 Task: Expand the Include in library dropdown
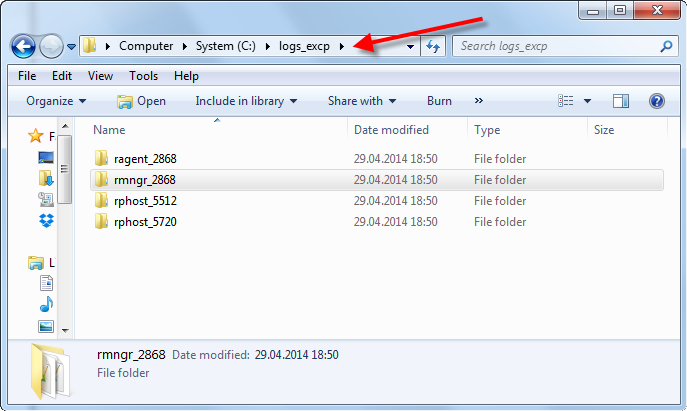(x=246, y=101)
